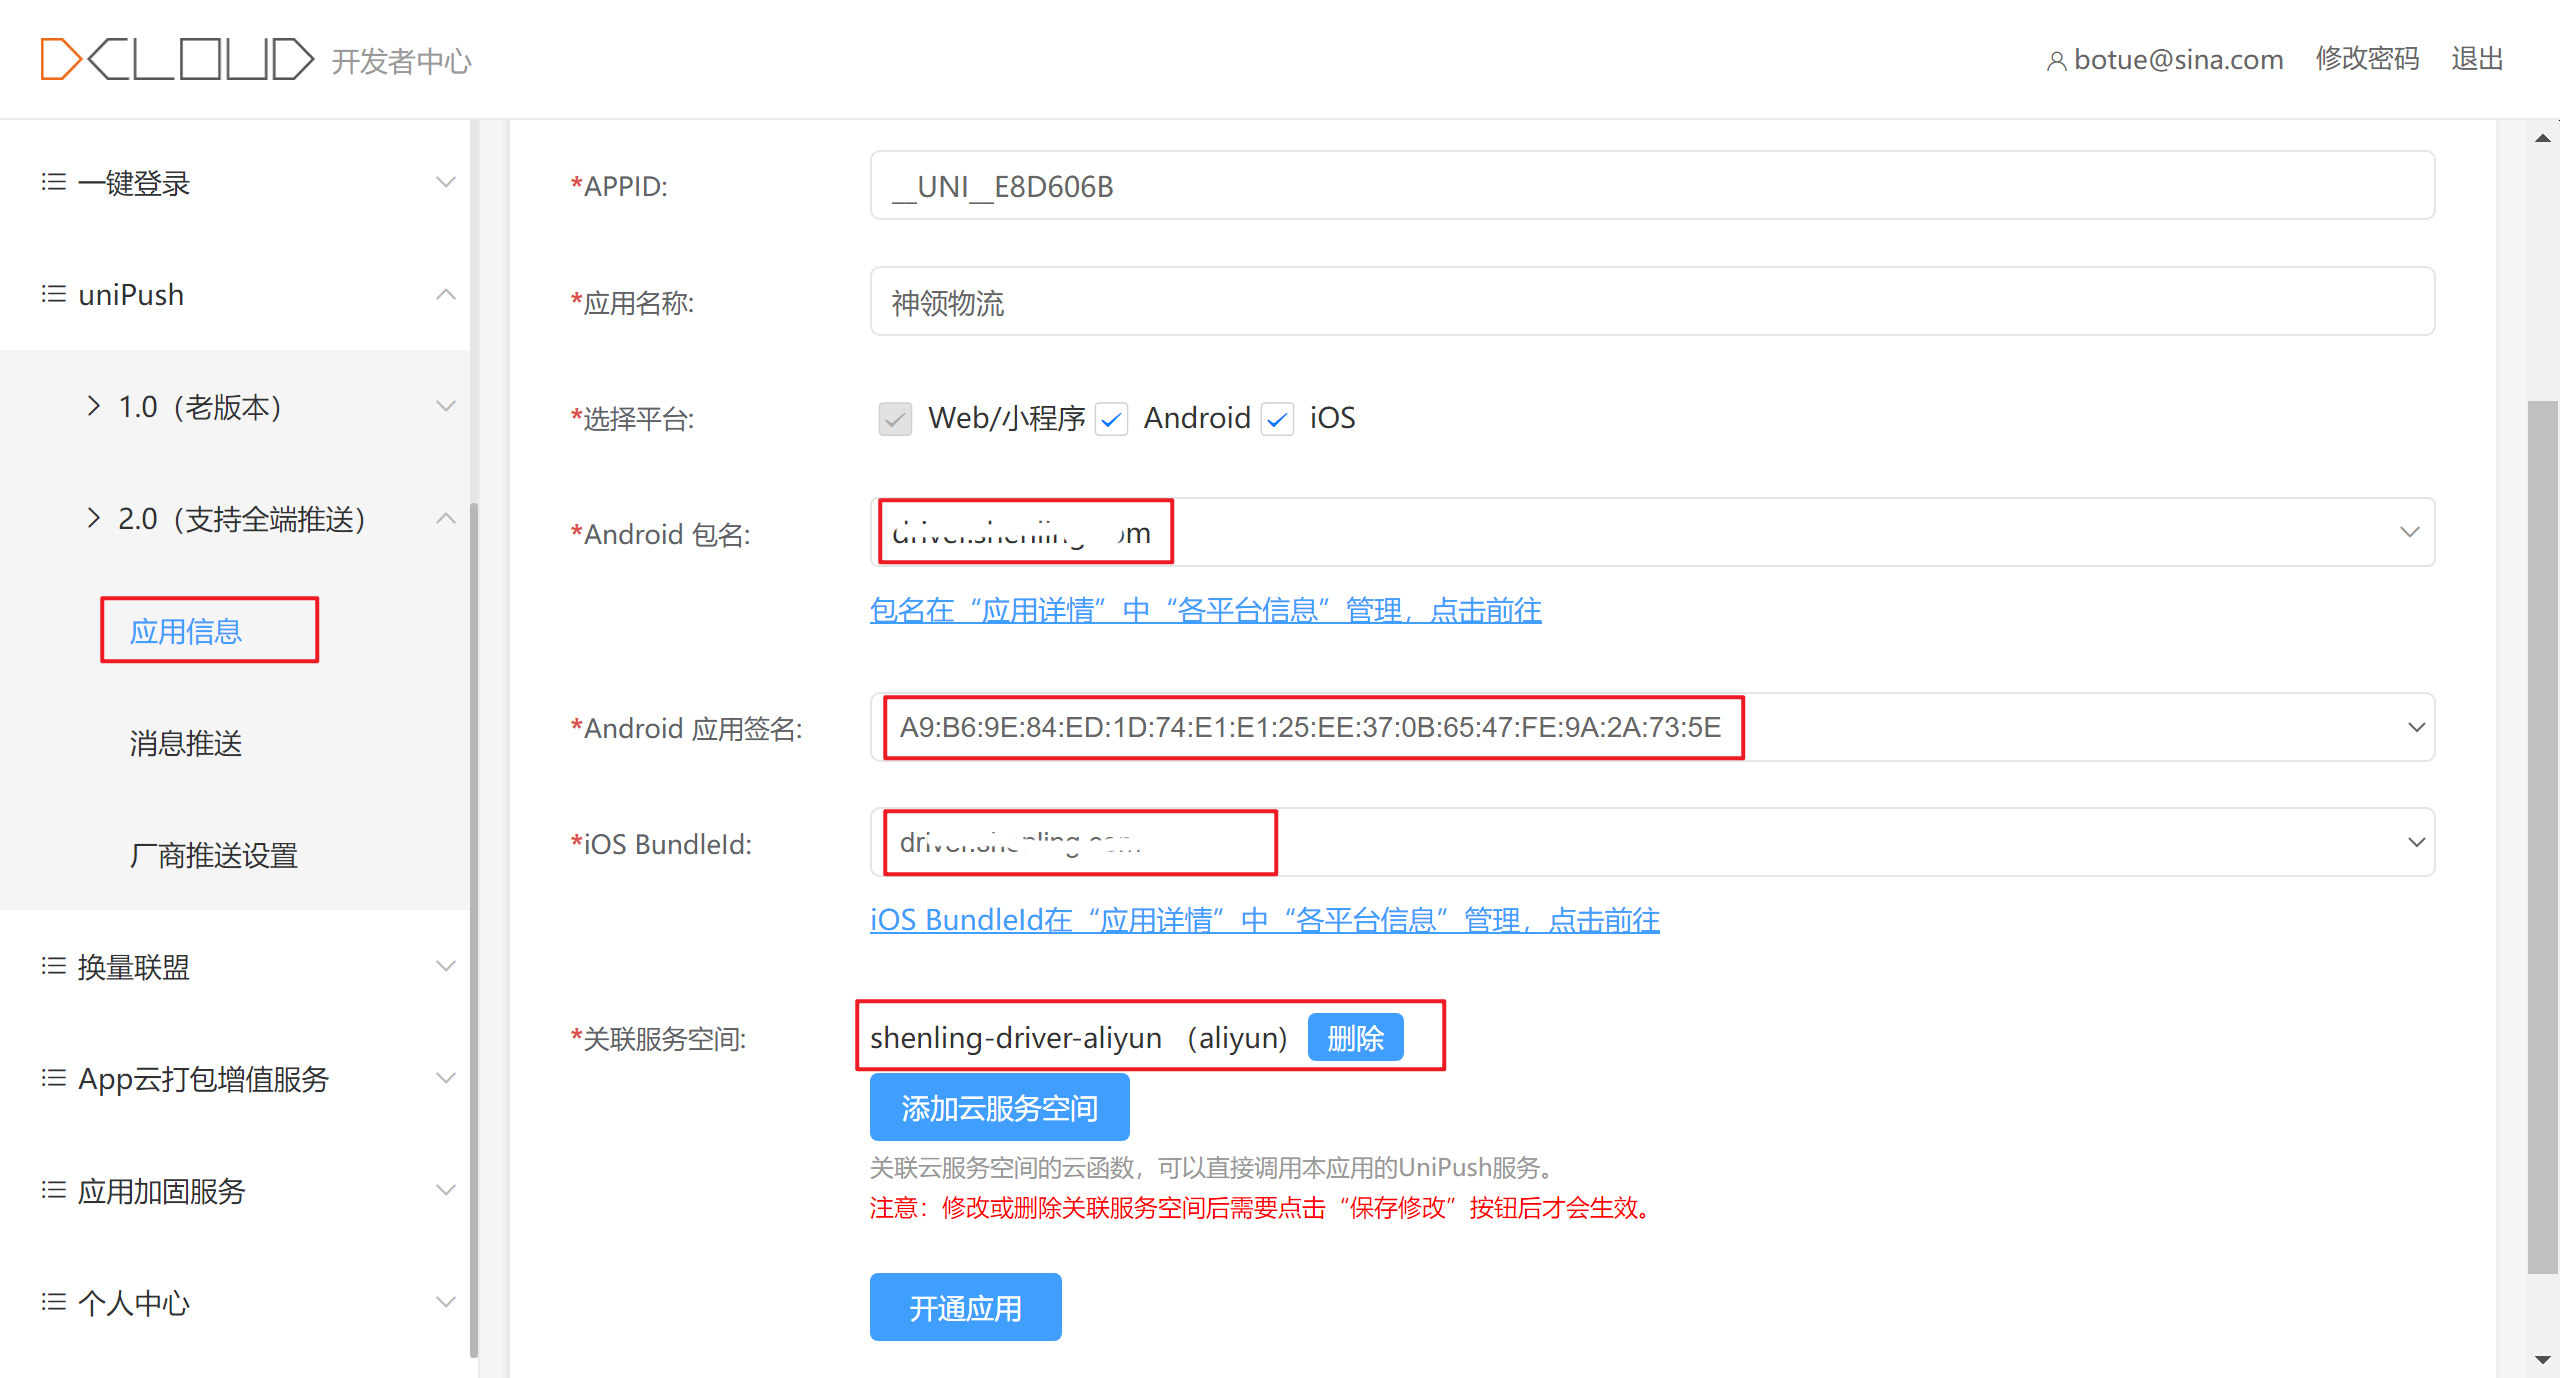Click the 开通应用 button
The image size is (2560, 1378).
(965, 1307)
